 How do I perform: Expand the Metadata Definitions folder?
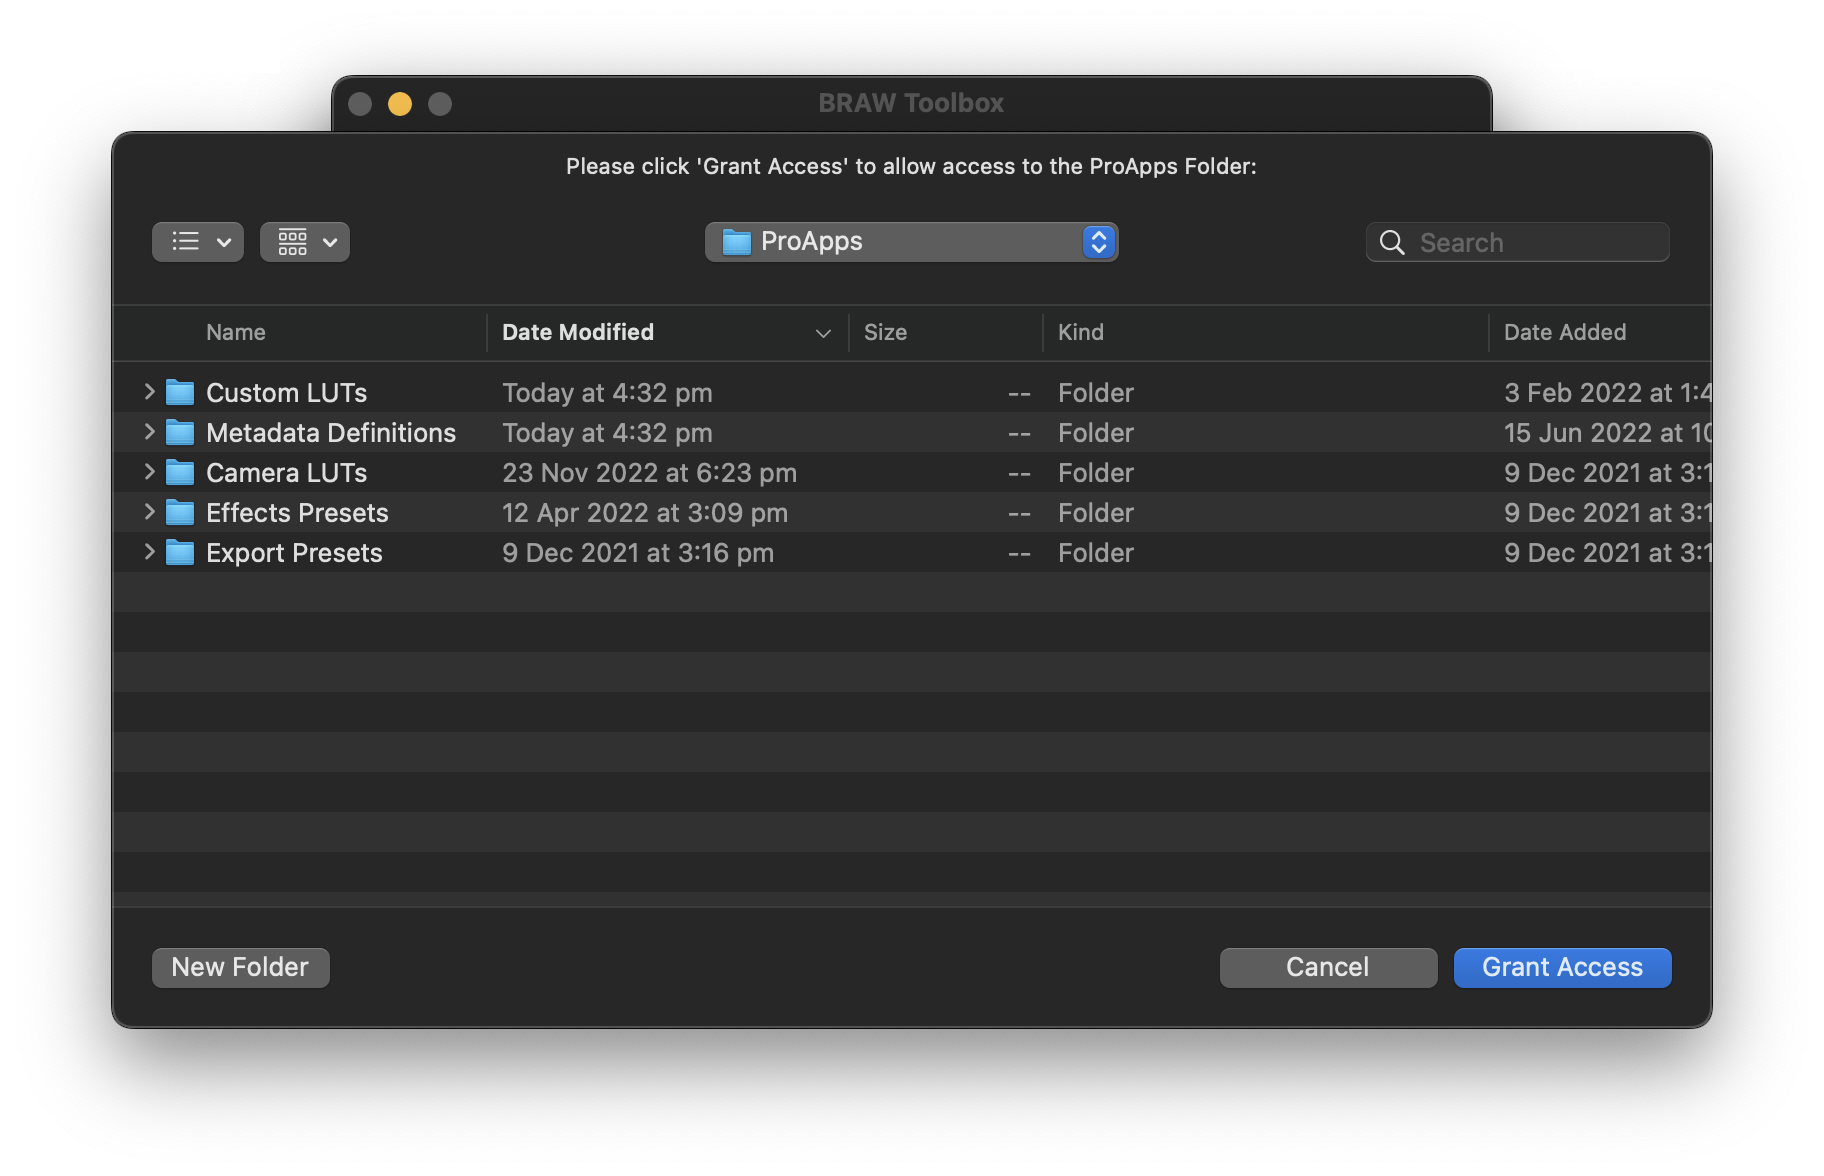click(149, 432)
